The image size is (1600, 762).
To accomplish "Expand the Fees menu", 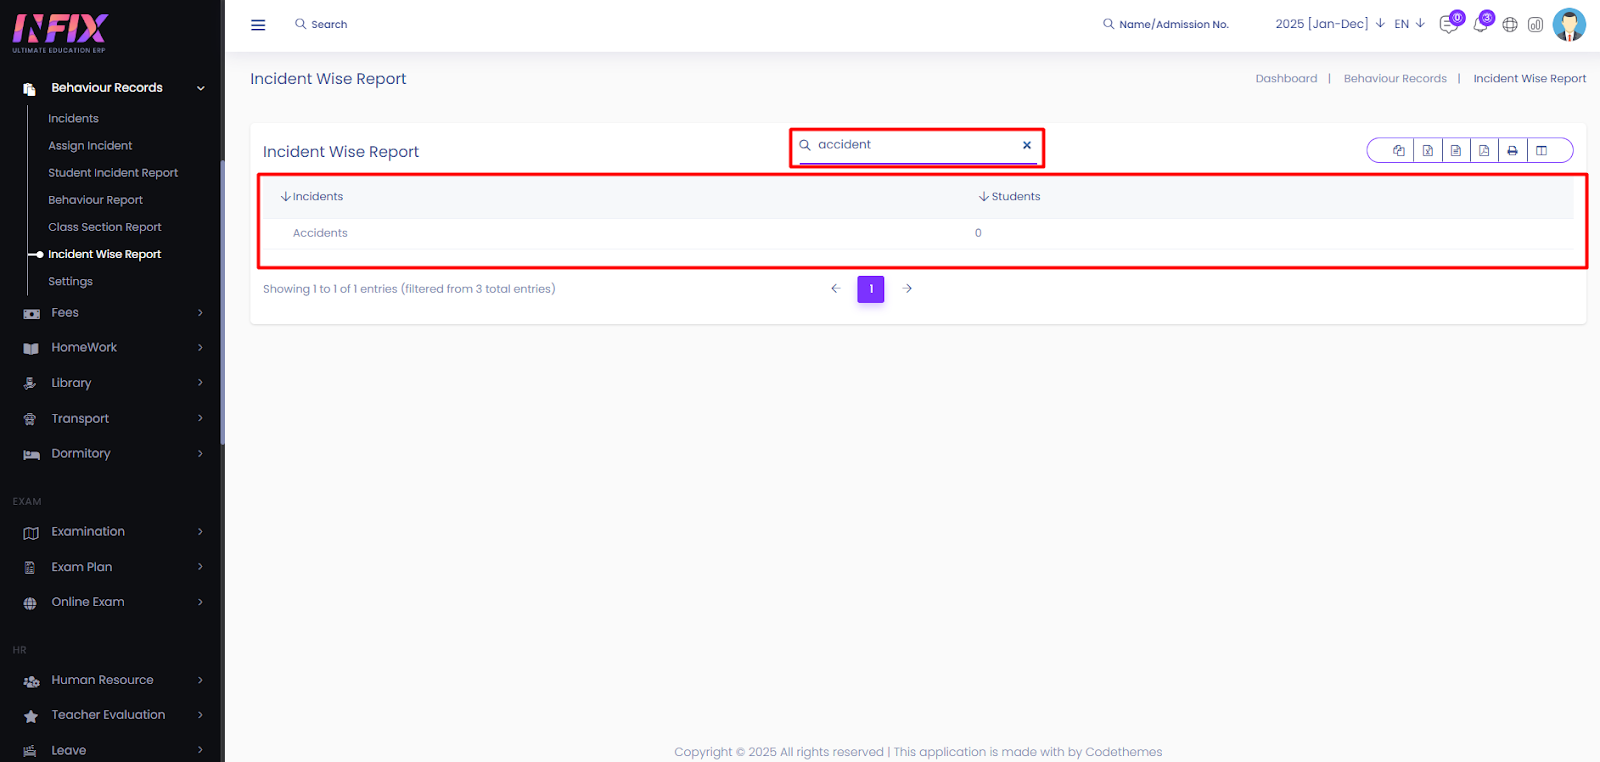I will [x=200, y=313].
